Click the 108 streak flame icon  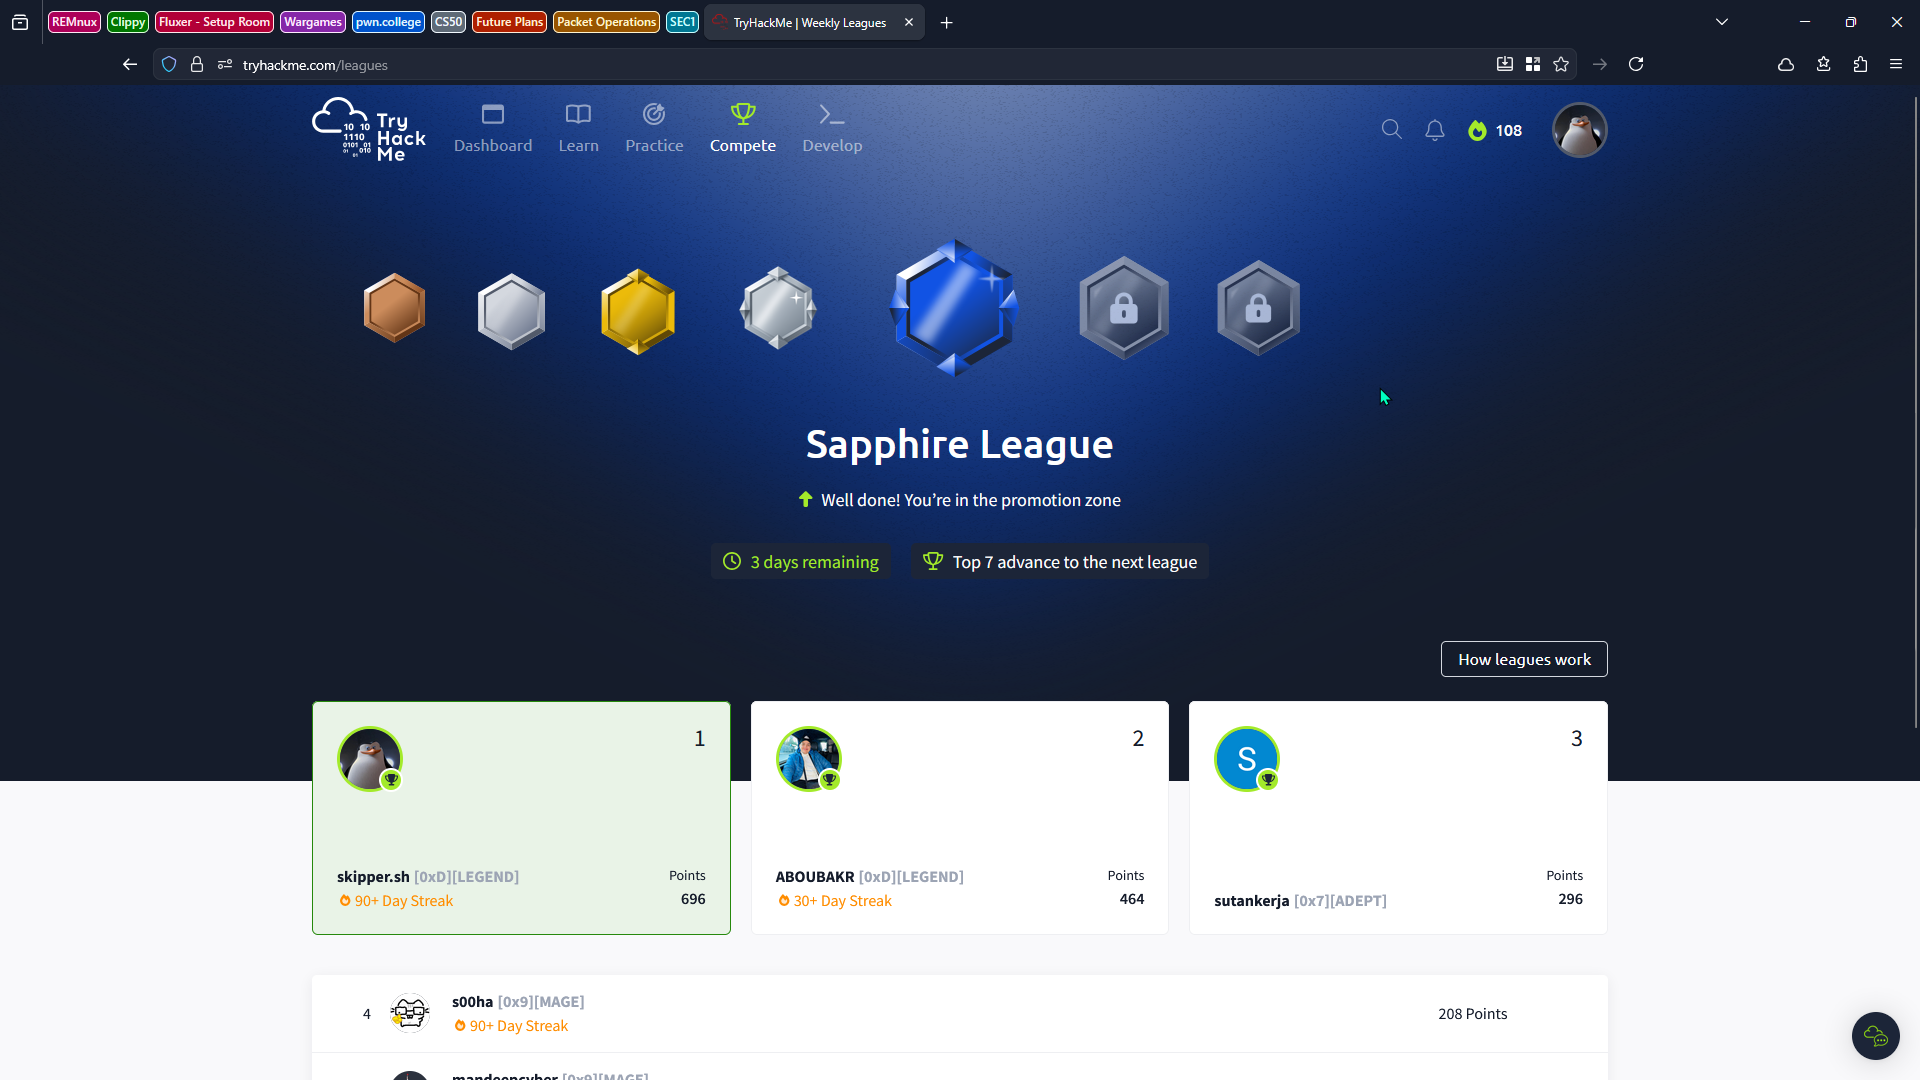(1477, 131)
